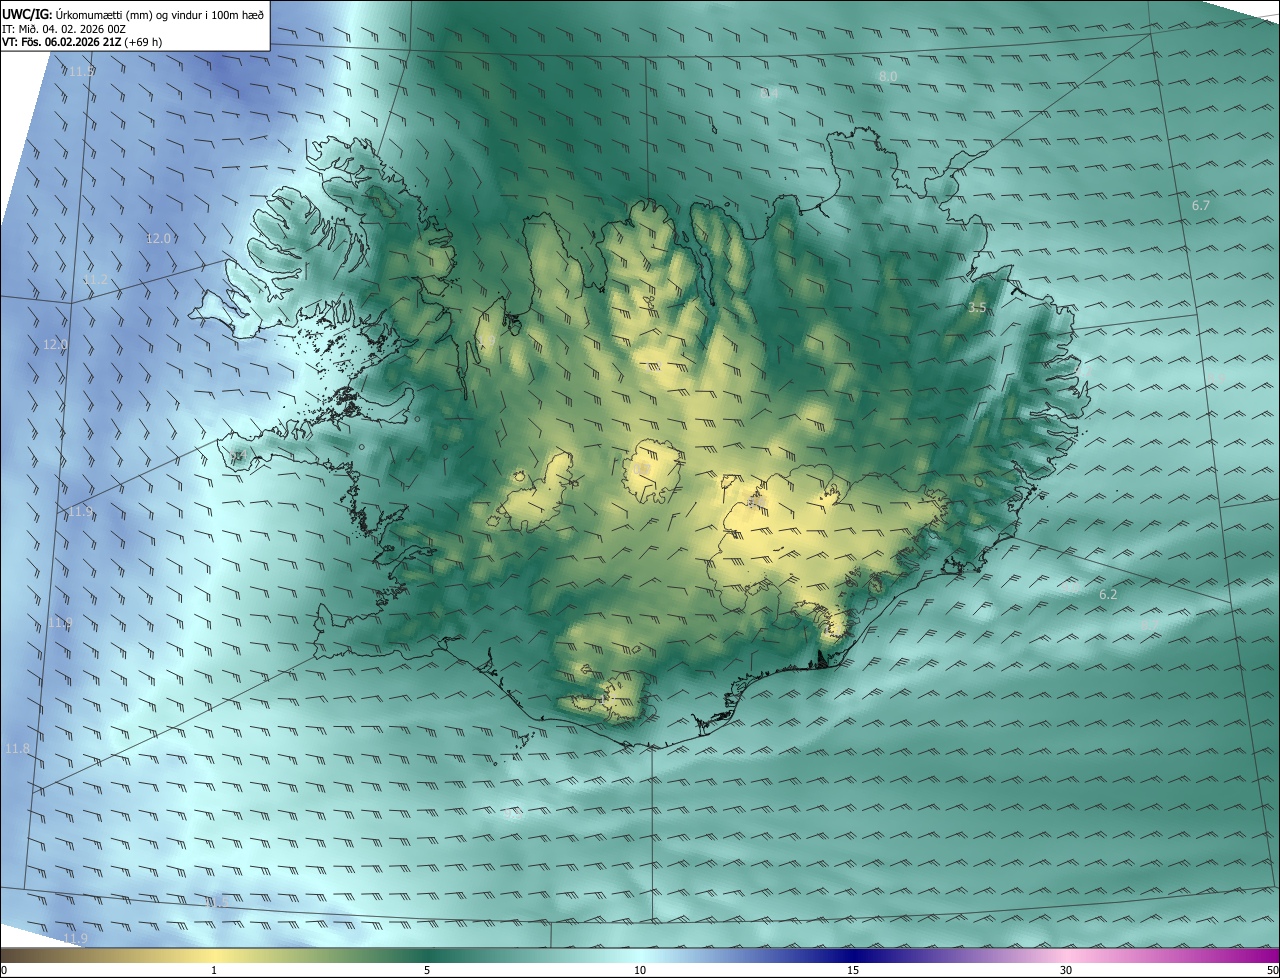Click the "50" tick on the color scale

(1271, 970)
